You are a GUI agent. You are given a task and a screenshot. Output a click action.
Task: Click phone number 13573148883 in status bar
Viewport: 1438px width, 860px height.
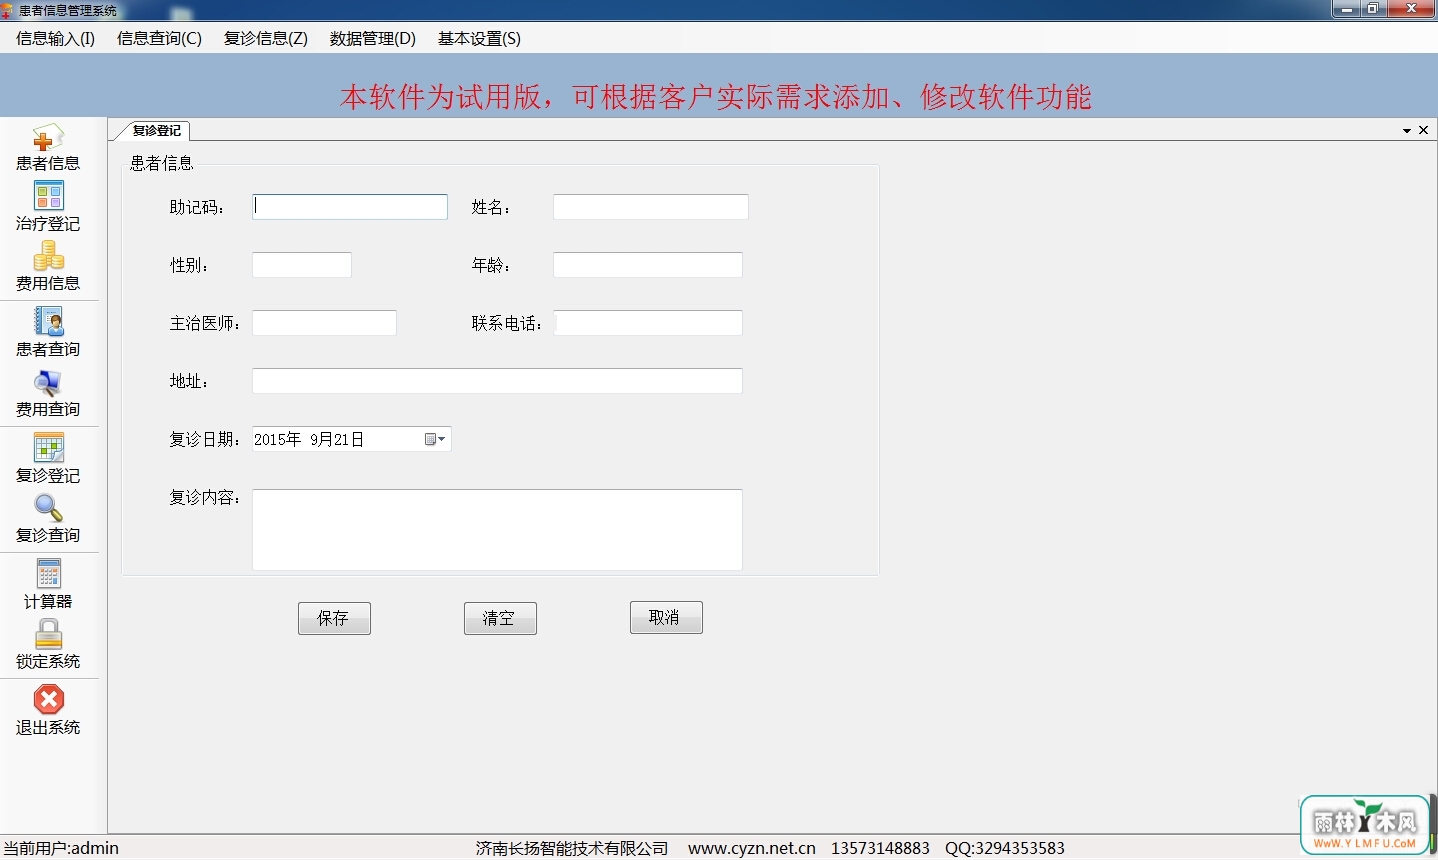click(881, 848)
